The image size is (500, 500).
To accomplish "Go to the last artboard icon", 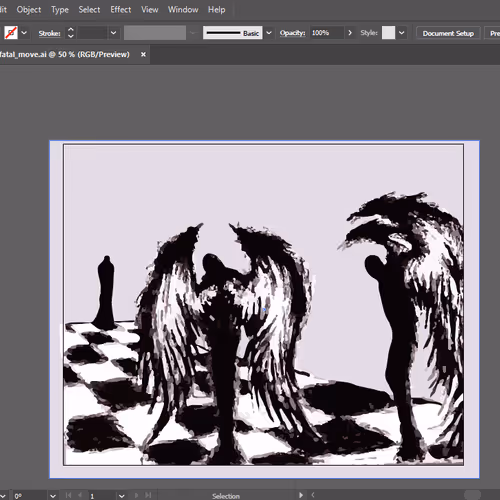I will [x=148, y=495].
